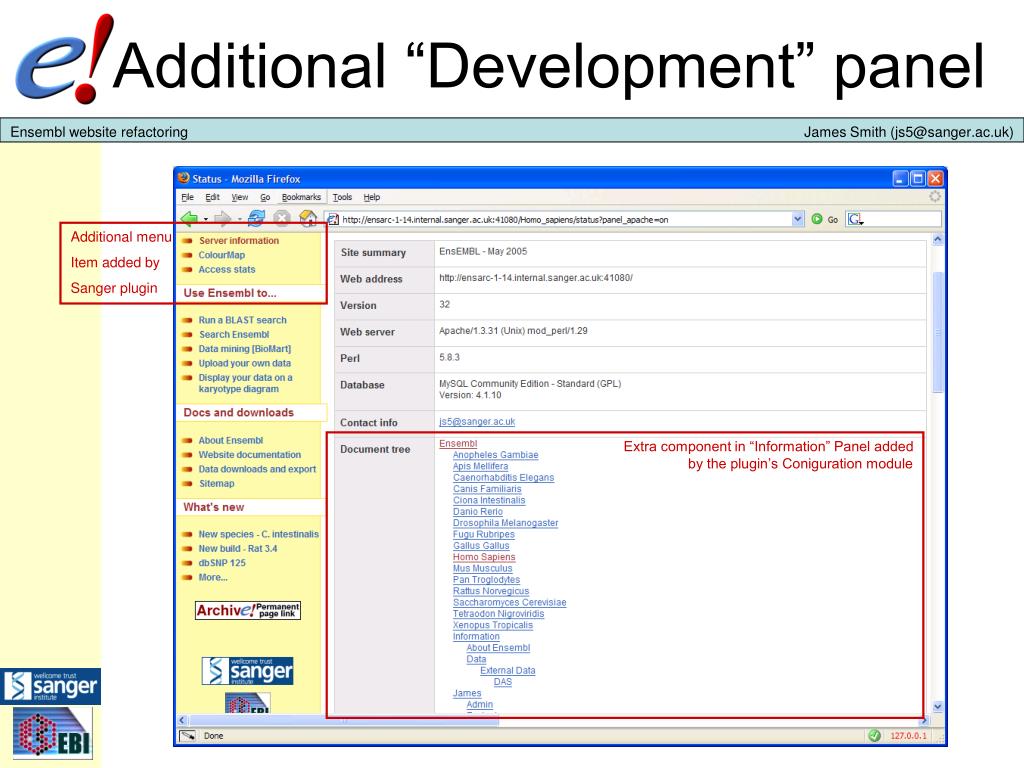Screen dimensions: 1024x768
Task: Click the vertical scrollbar up arrow
Action: (938, 240)
